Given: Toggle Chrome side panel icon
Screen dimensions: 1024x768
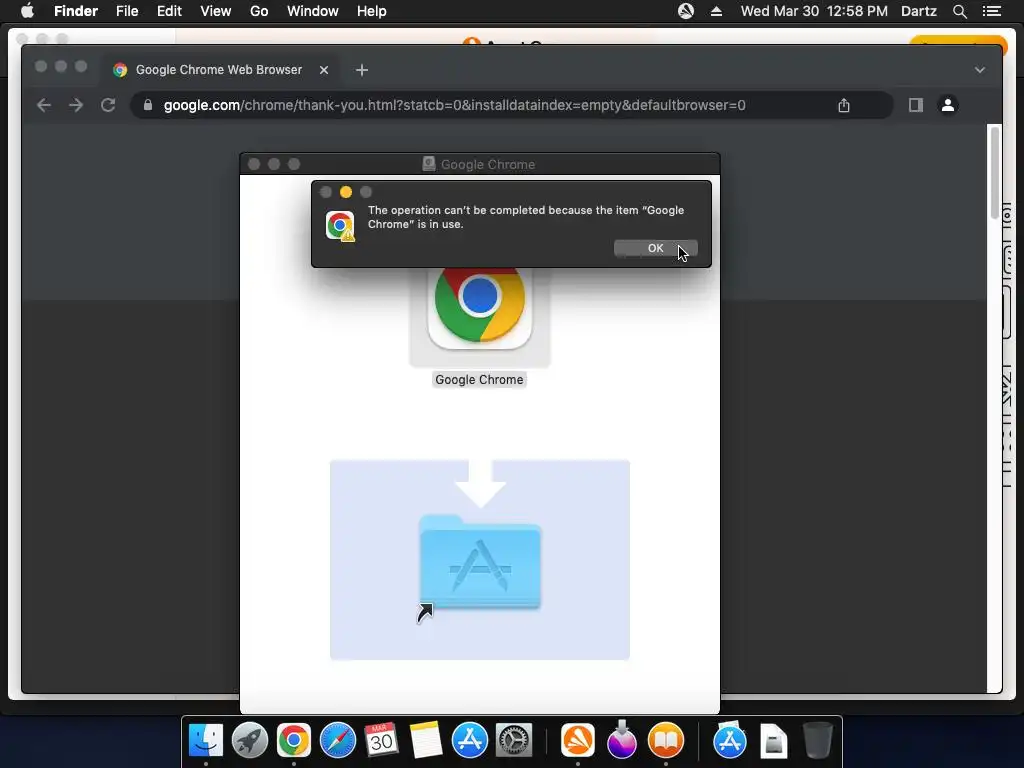Looking at the screenshot, I should (x=916, y=105).
